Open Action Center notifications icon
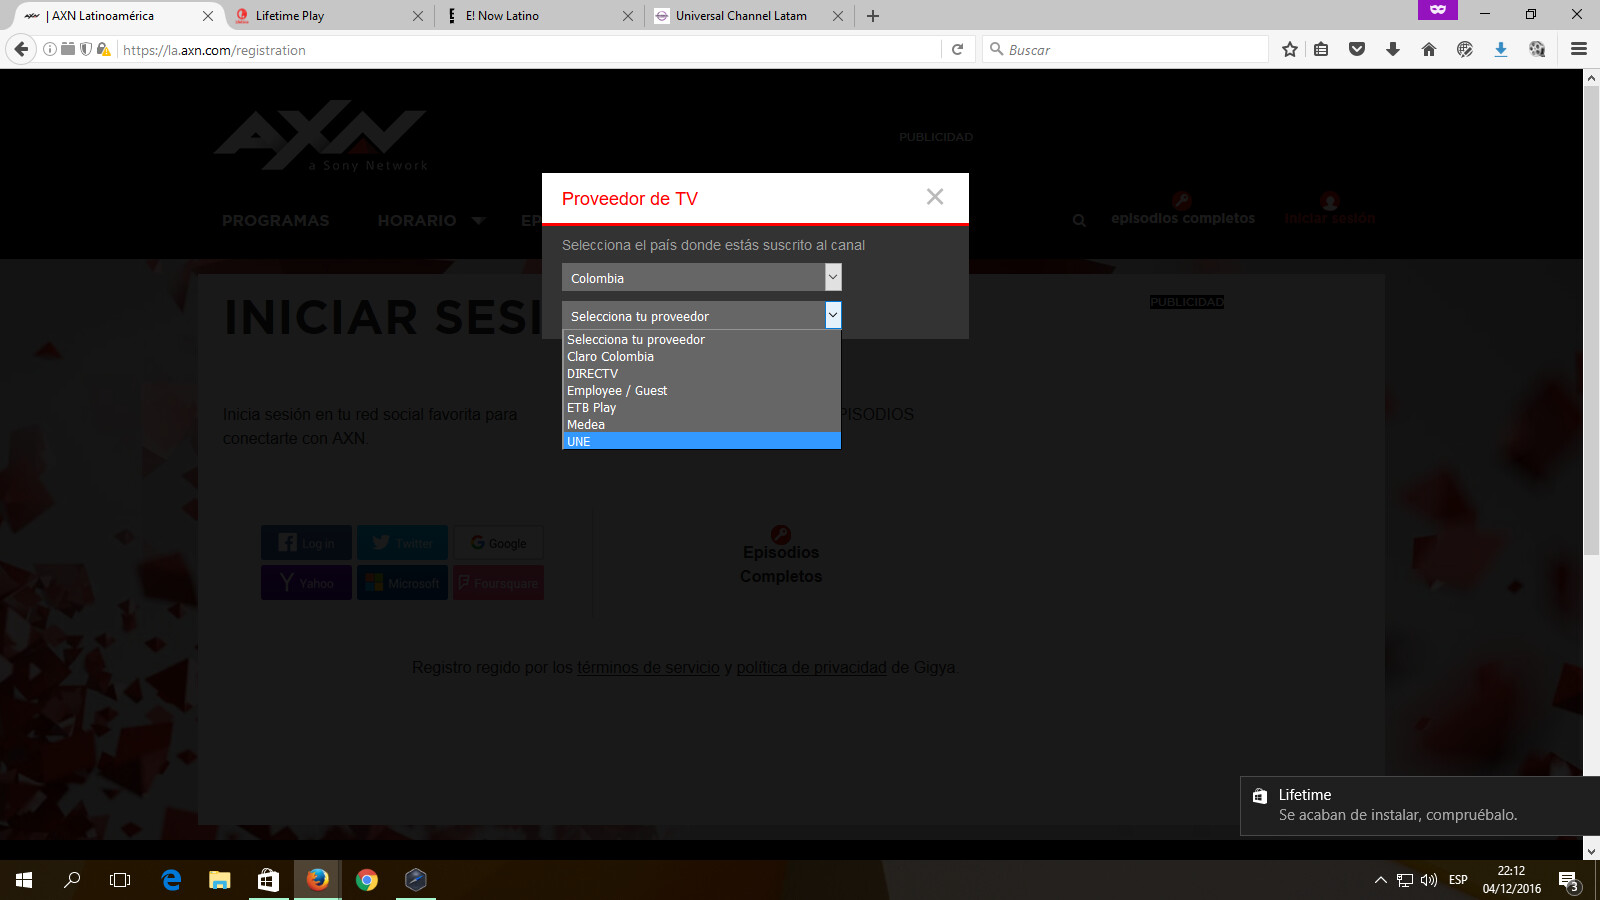Image resolution: width=1600 pixels, height=900 pixels. 1568,880
